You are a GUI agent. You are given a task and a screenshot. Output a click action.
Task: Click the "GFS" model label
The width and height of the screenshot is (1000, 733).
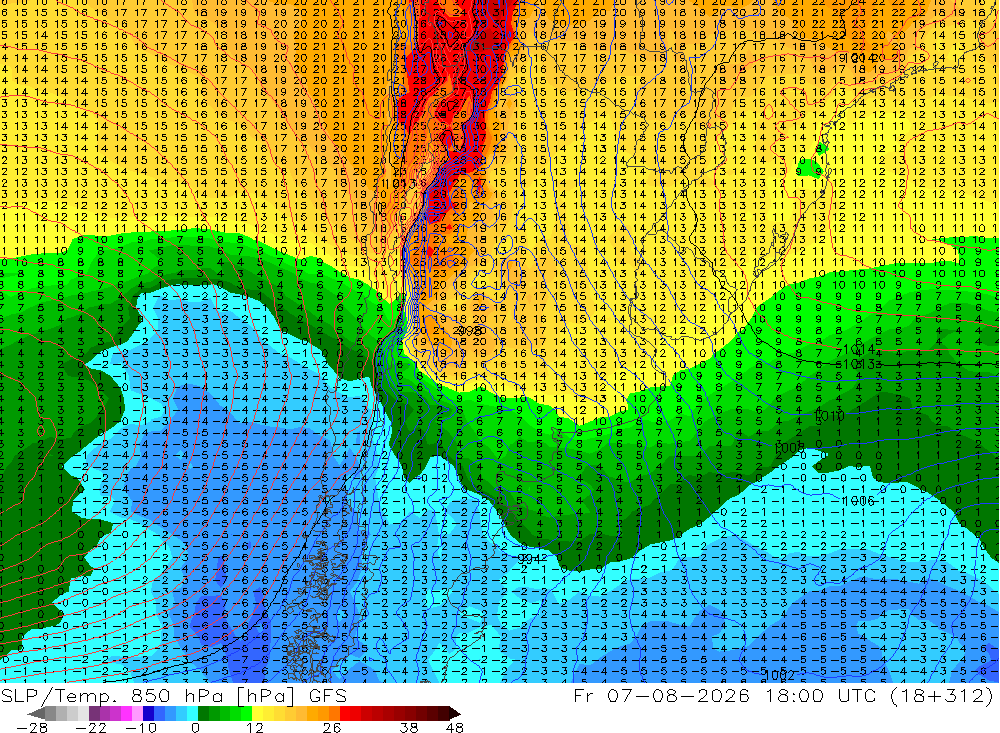tap(328, 696)
